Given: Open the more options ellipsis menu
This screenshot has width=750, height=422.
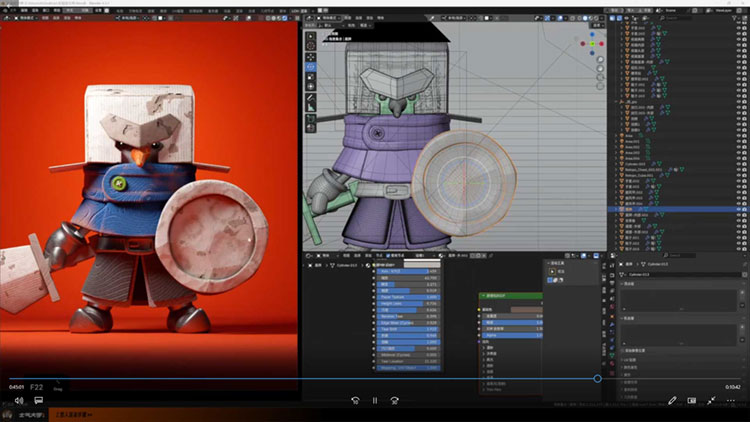Looking at the screenshot, I should click(730, 400).
